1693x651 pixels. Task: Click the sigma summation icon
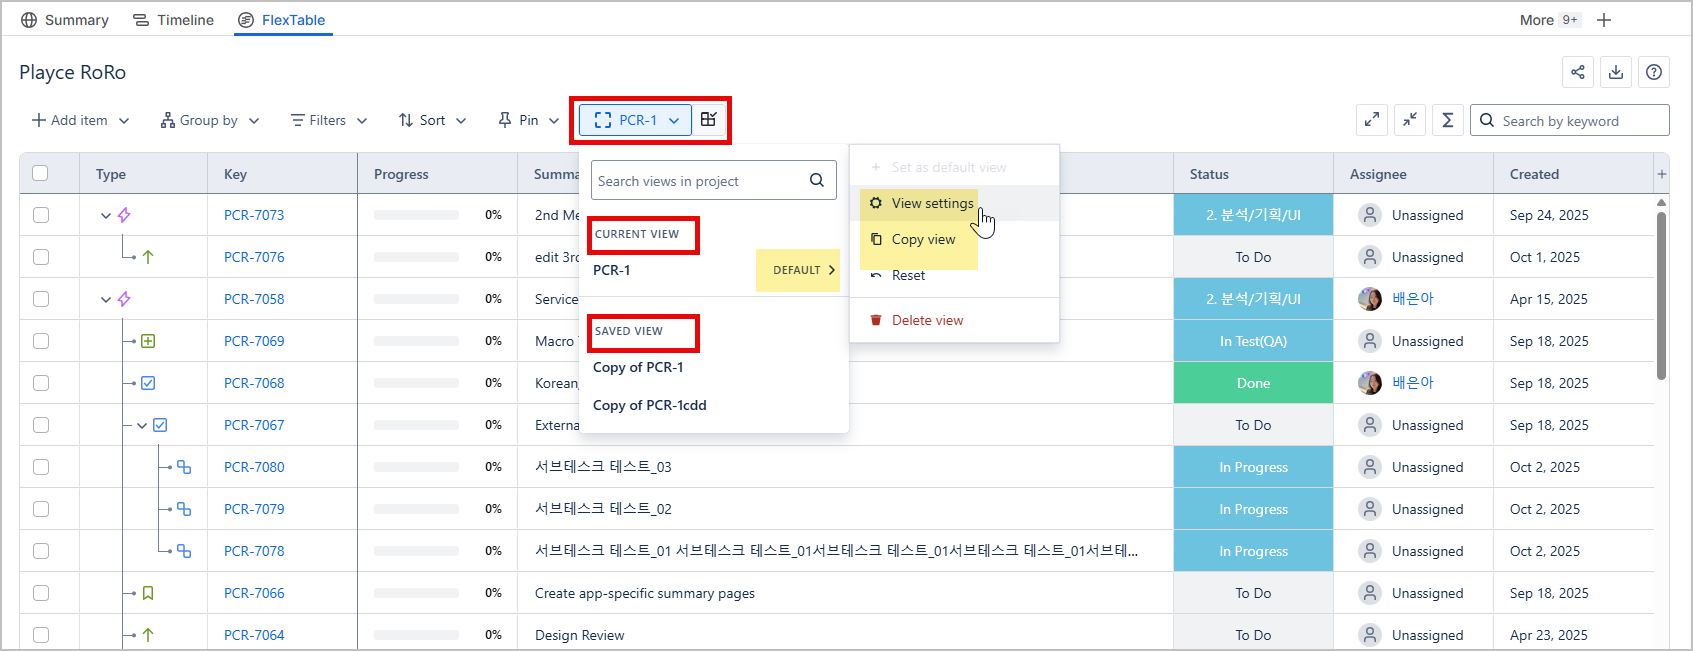(1447, 120)
